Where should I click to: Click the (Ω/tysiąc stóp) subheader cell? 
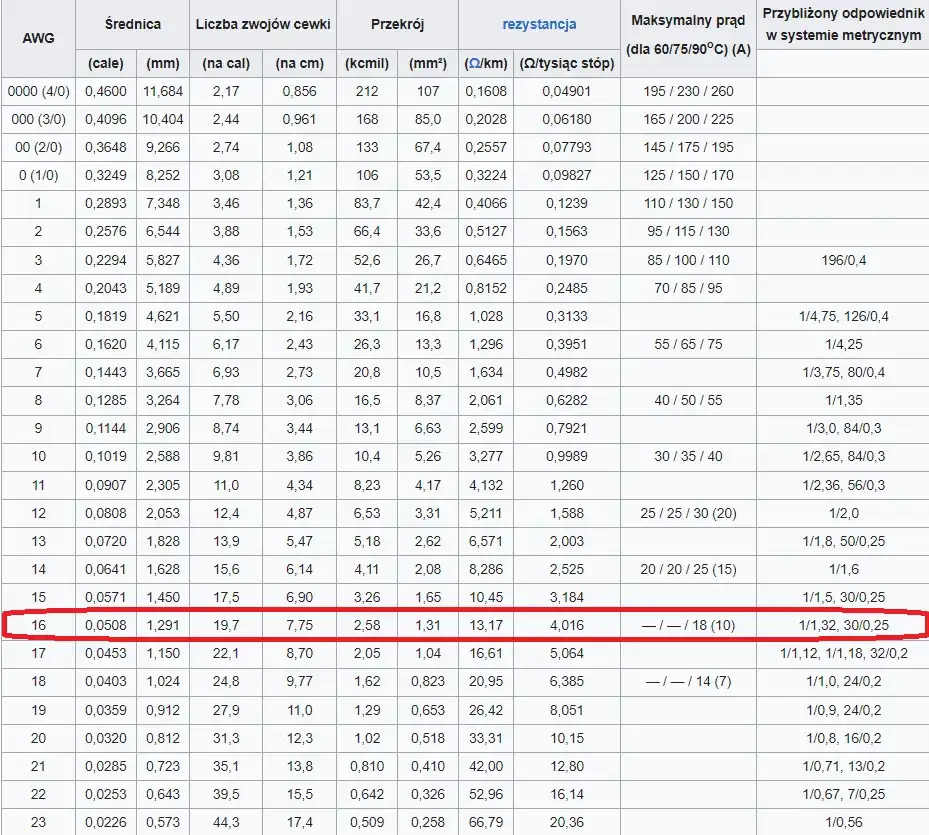point(567,63)
